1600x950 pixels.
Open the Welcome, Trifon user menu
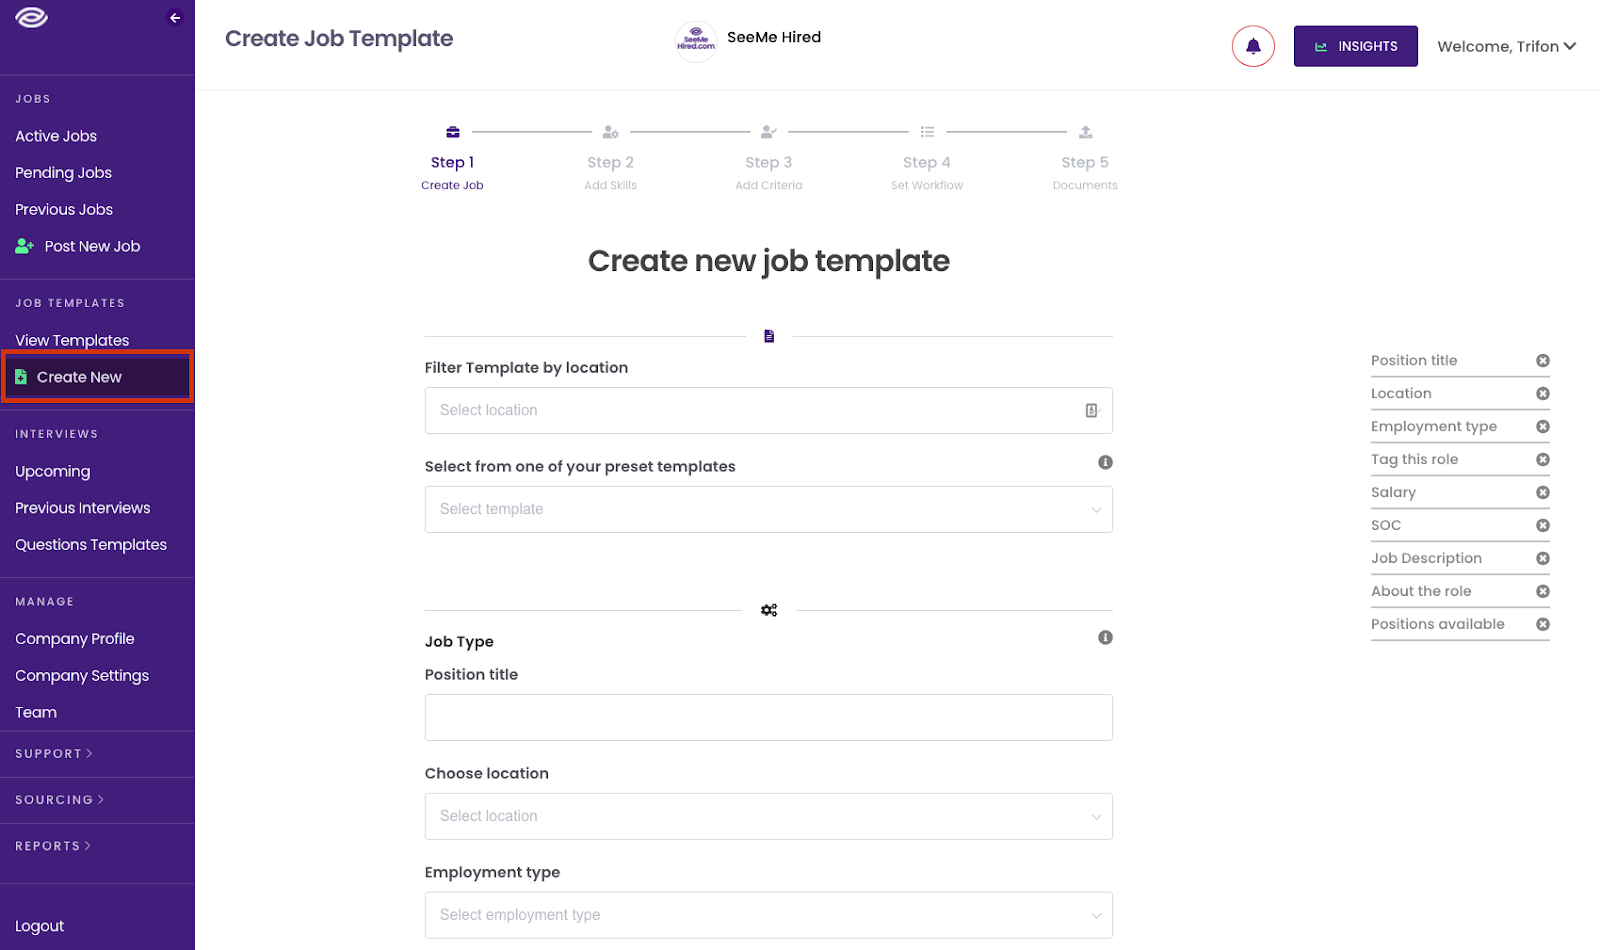tap(1506, 46)
